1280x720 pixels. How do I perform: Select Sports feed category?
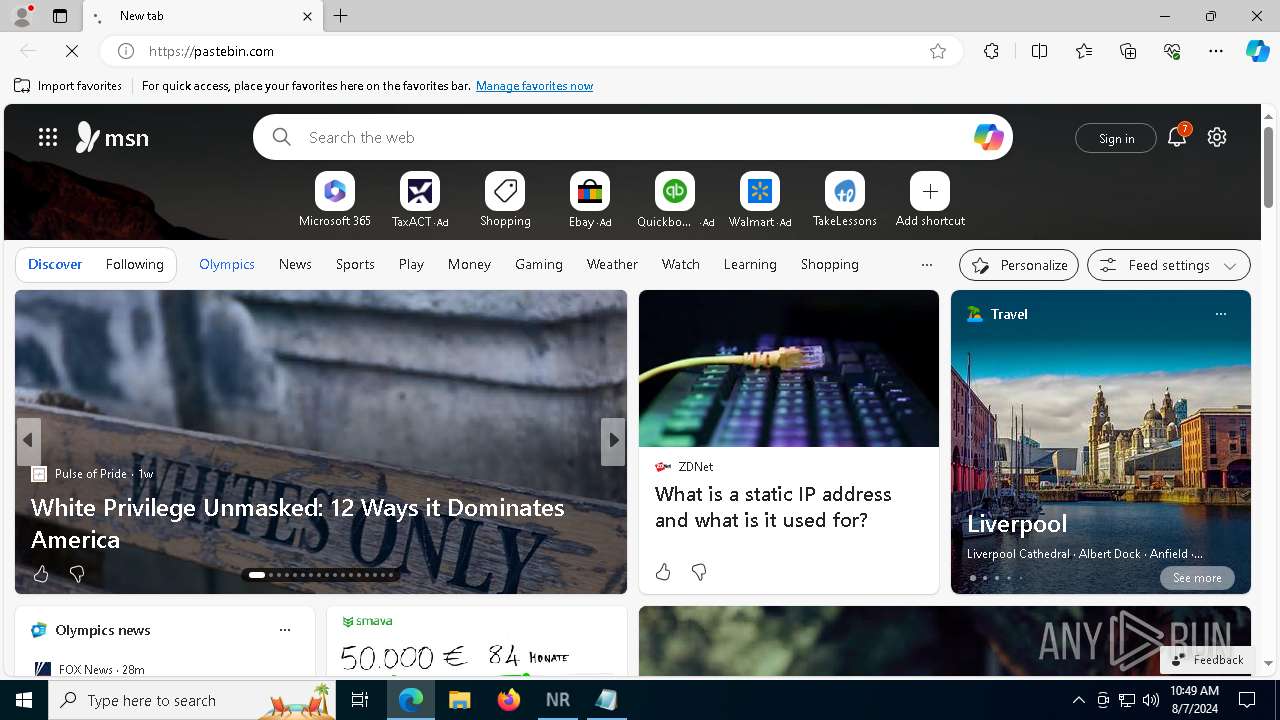coord(355,264)
